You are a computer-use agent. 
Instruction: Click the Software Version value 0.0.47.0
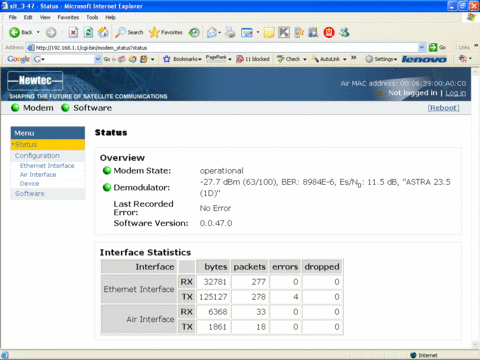tap(216, 223)
